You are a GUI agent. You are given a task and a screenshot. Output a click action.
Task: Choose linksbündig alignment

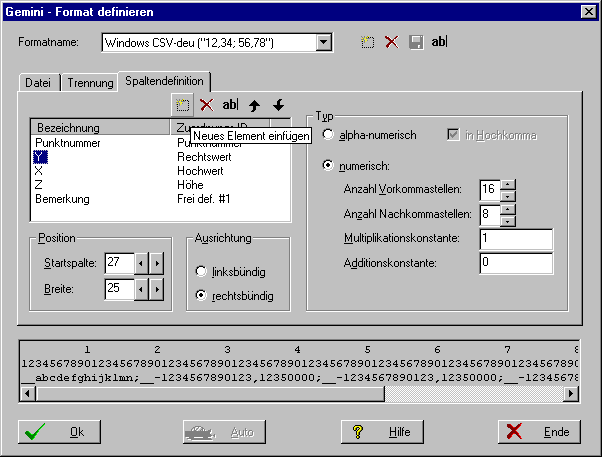[201, 272]
